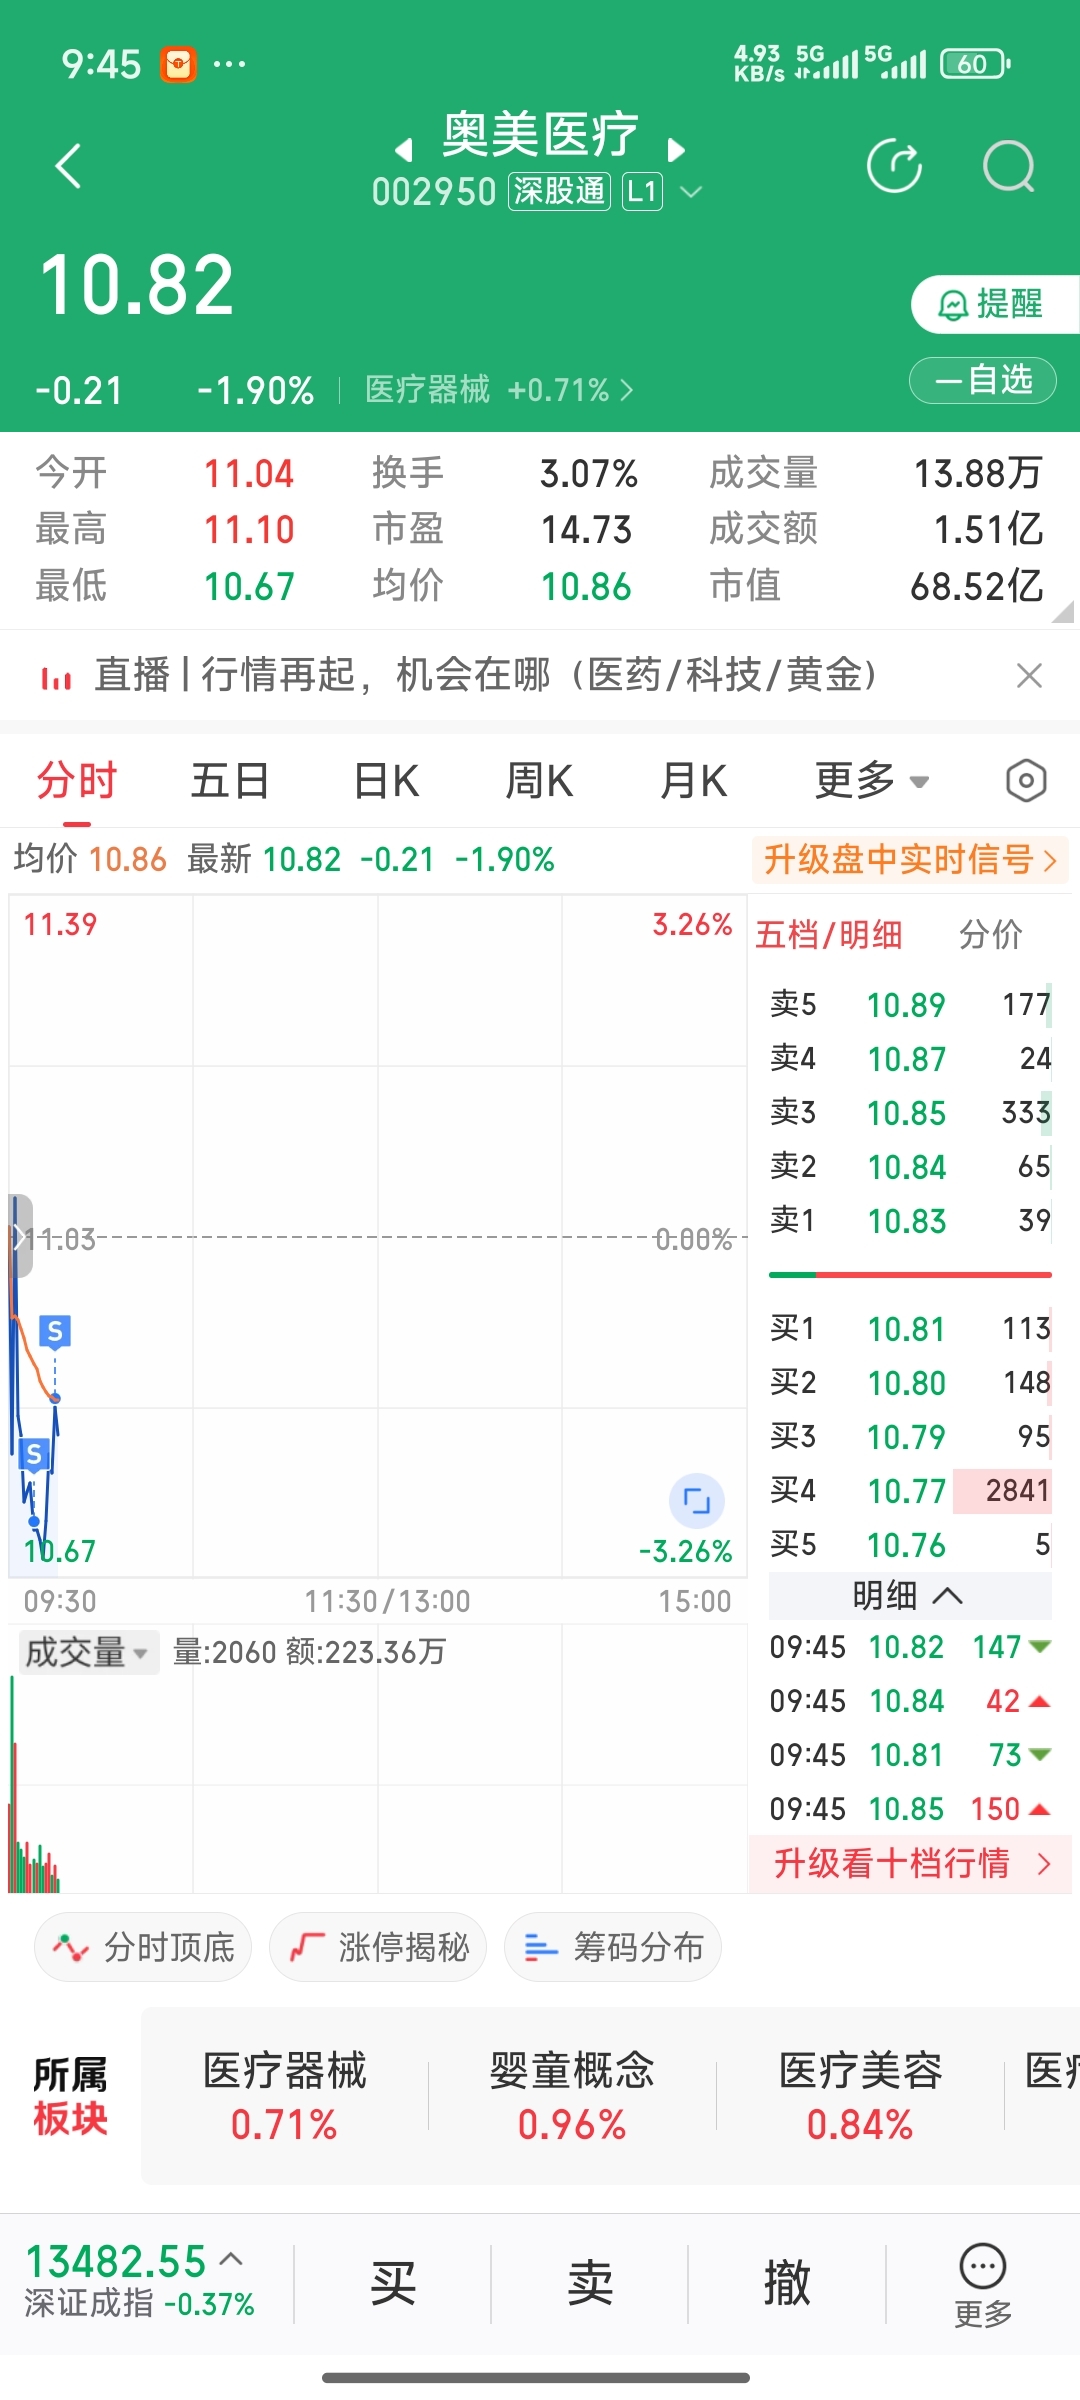Open chart settings hexagon icon
This screenshot has width=1080, height=2400.
(1026, 781)
